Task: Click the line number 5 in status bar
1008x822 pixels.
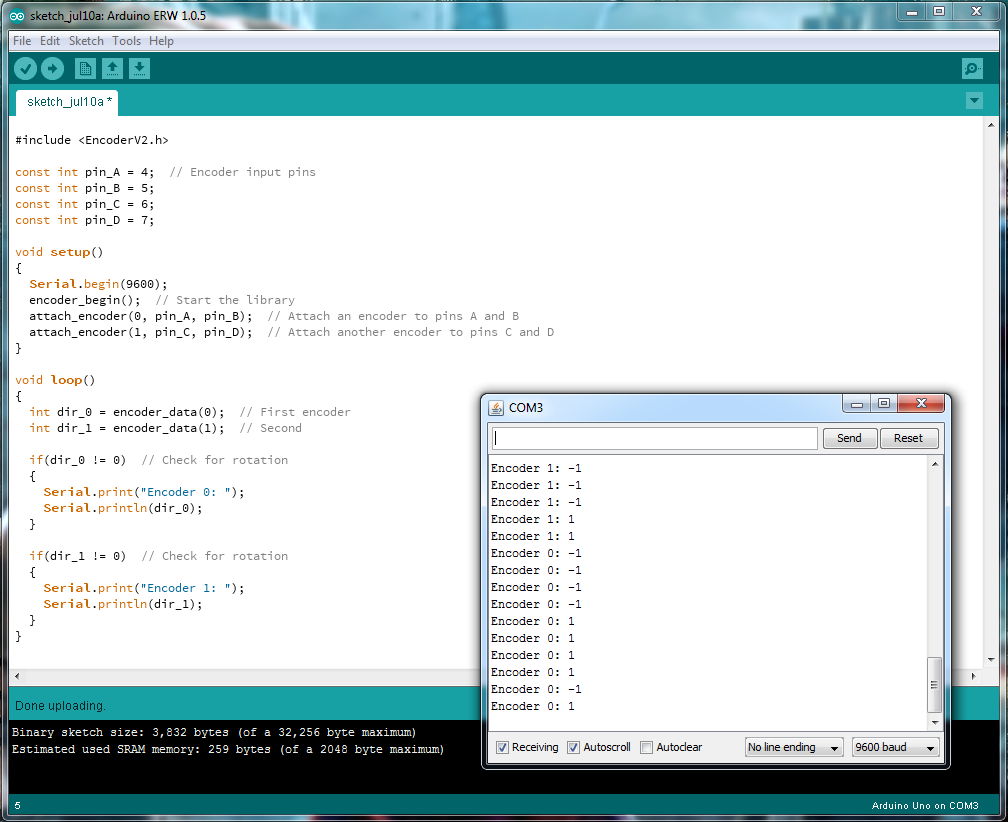Action: point(17,805)
